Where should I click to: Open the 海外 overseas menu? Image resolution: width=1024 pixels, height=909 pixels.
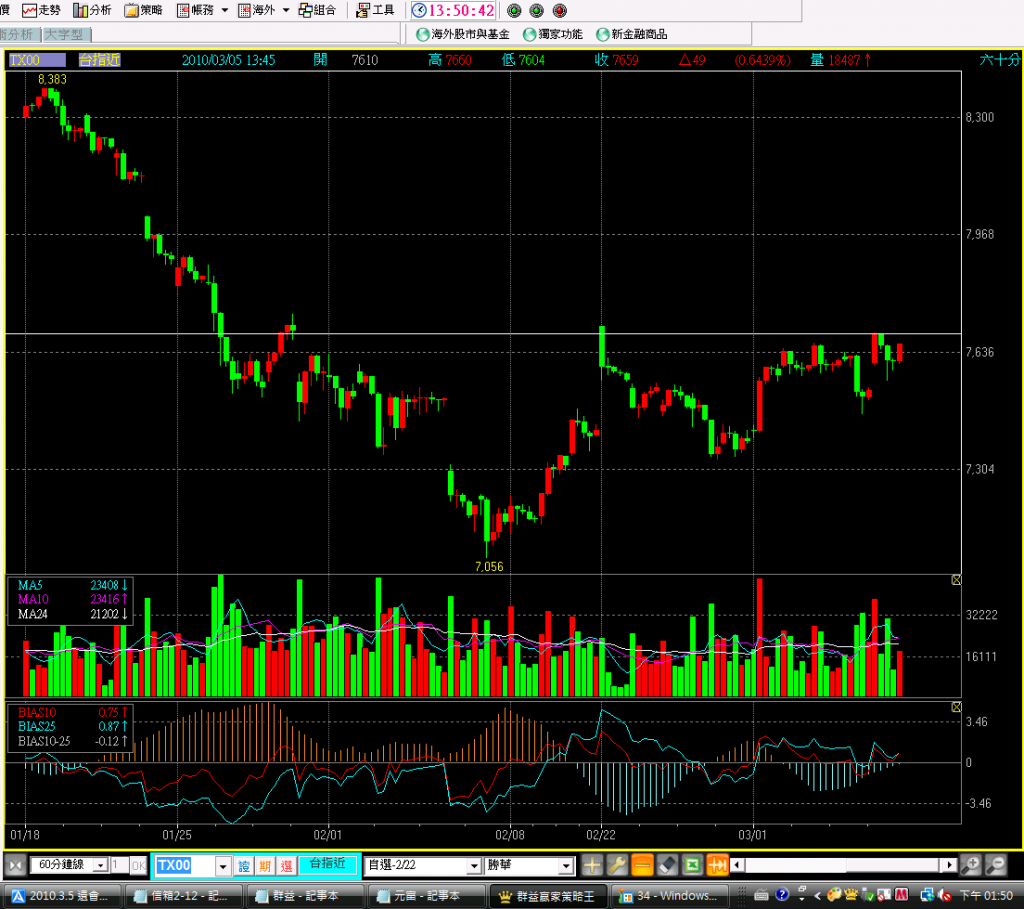pyautogui.click(x=256, y=10)
